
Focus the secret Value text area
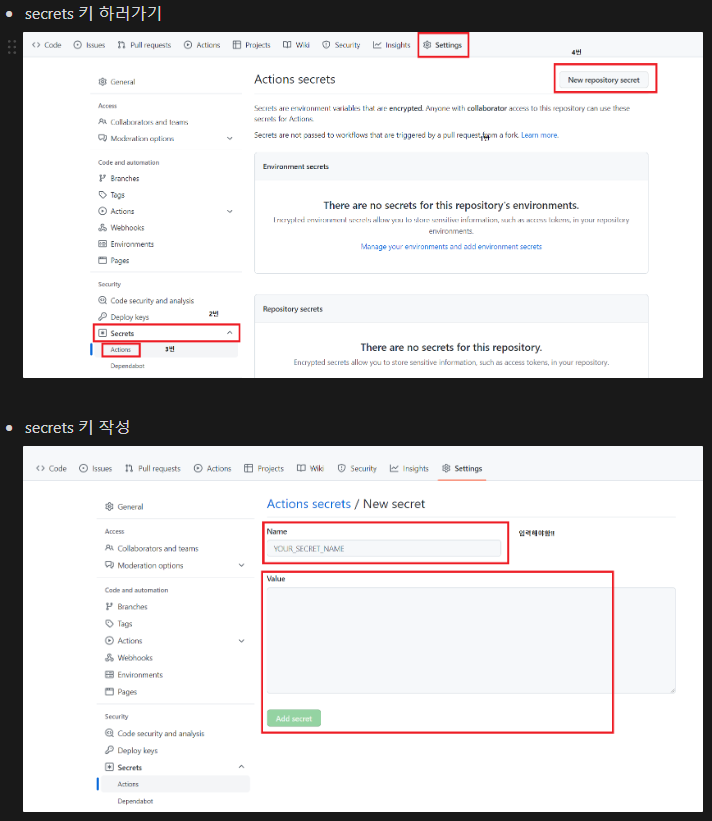click(471, 640)
